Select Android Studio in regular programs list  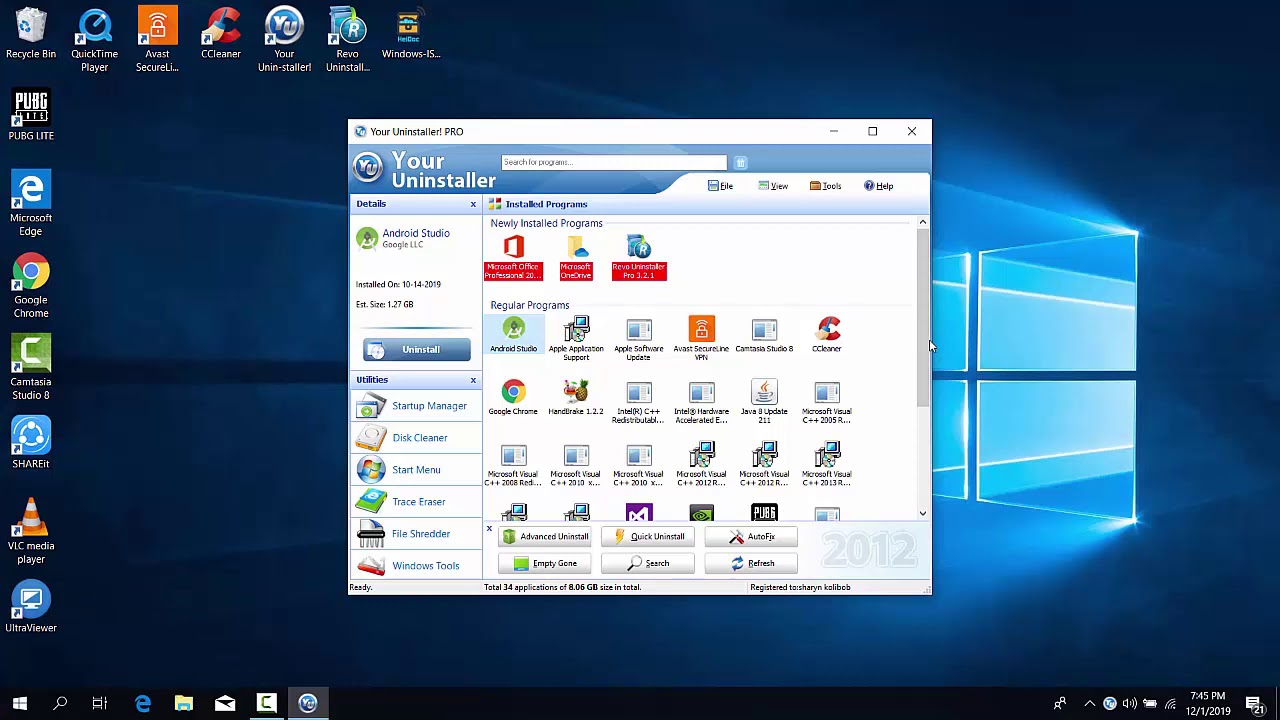click(x=513, y=335)
